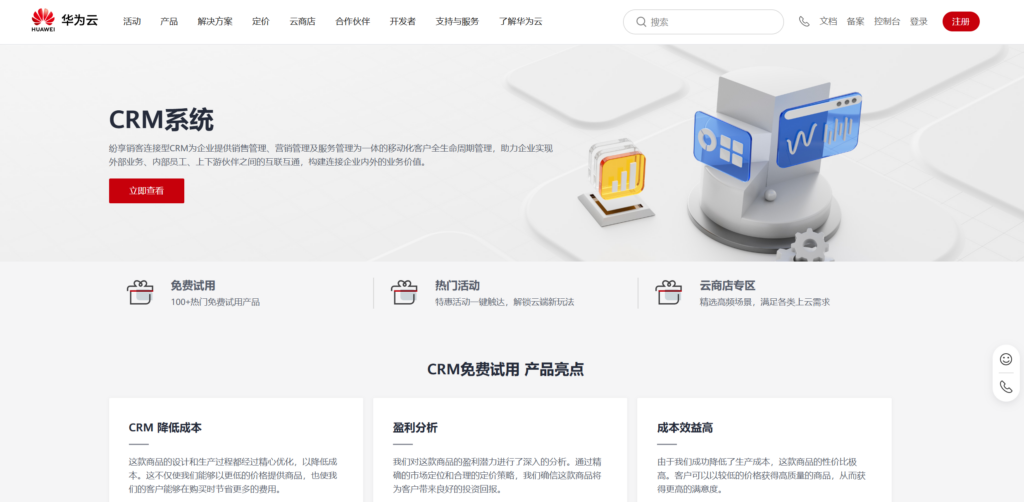Click the floating phone contact icon
The height and width of the screenshot is (502, 1024).
pyautogui.click(x=1006, y=387)
